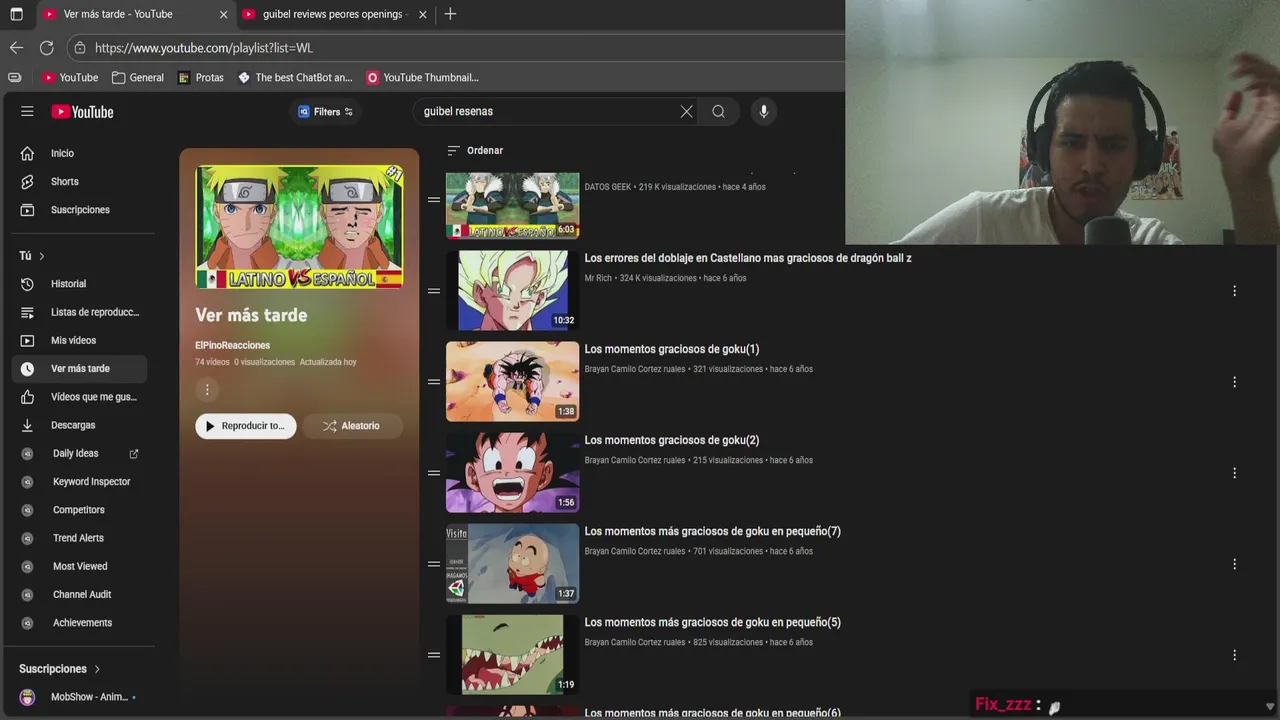Open Listas de reproducción in sidebar

tap(80, 312)
